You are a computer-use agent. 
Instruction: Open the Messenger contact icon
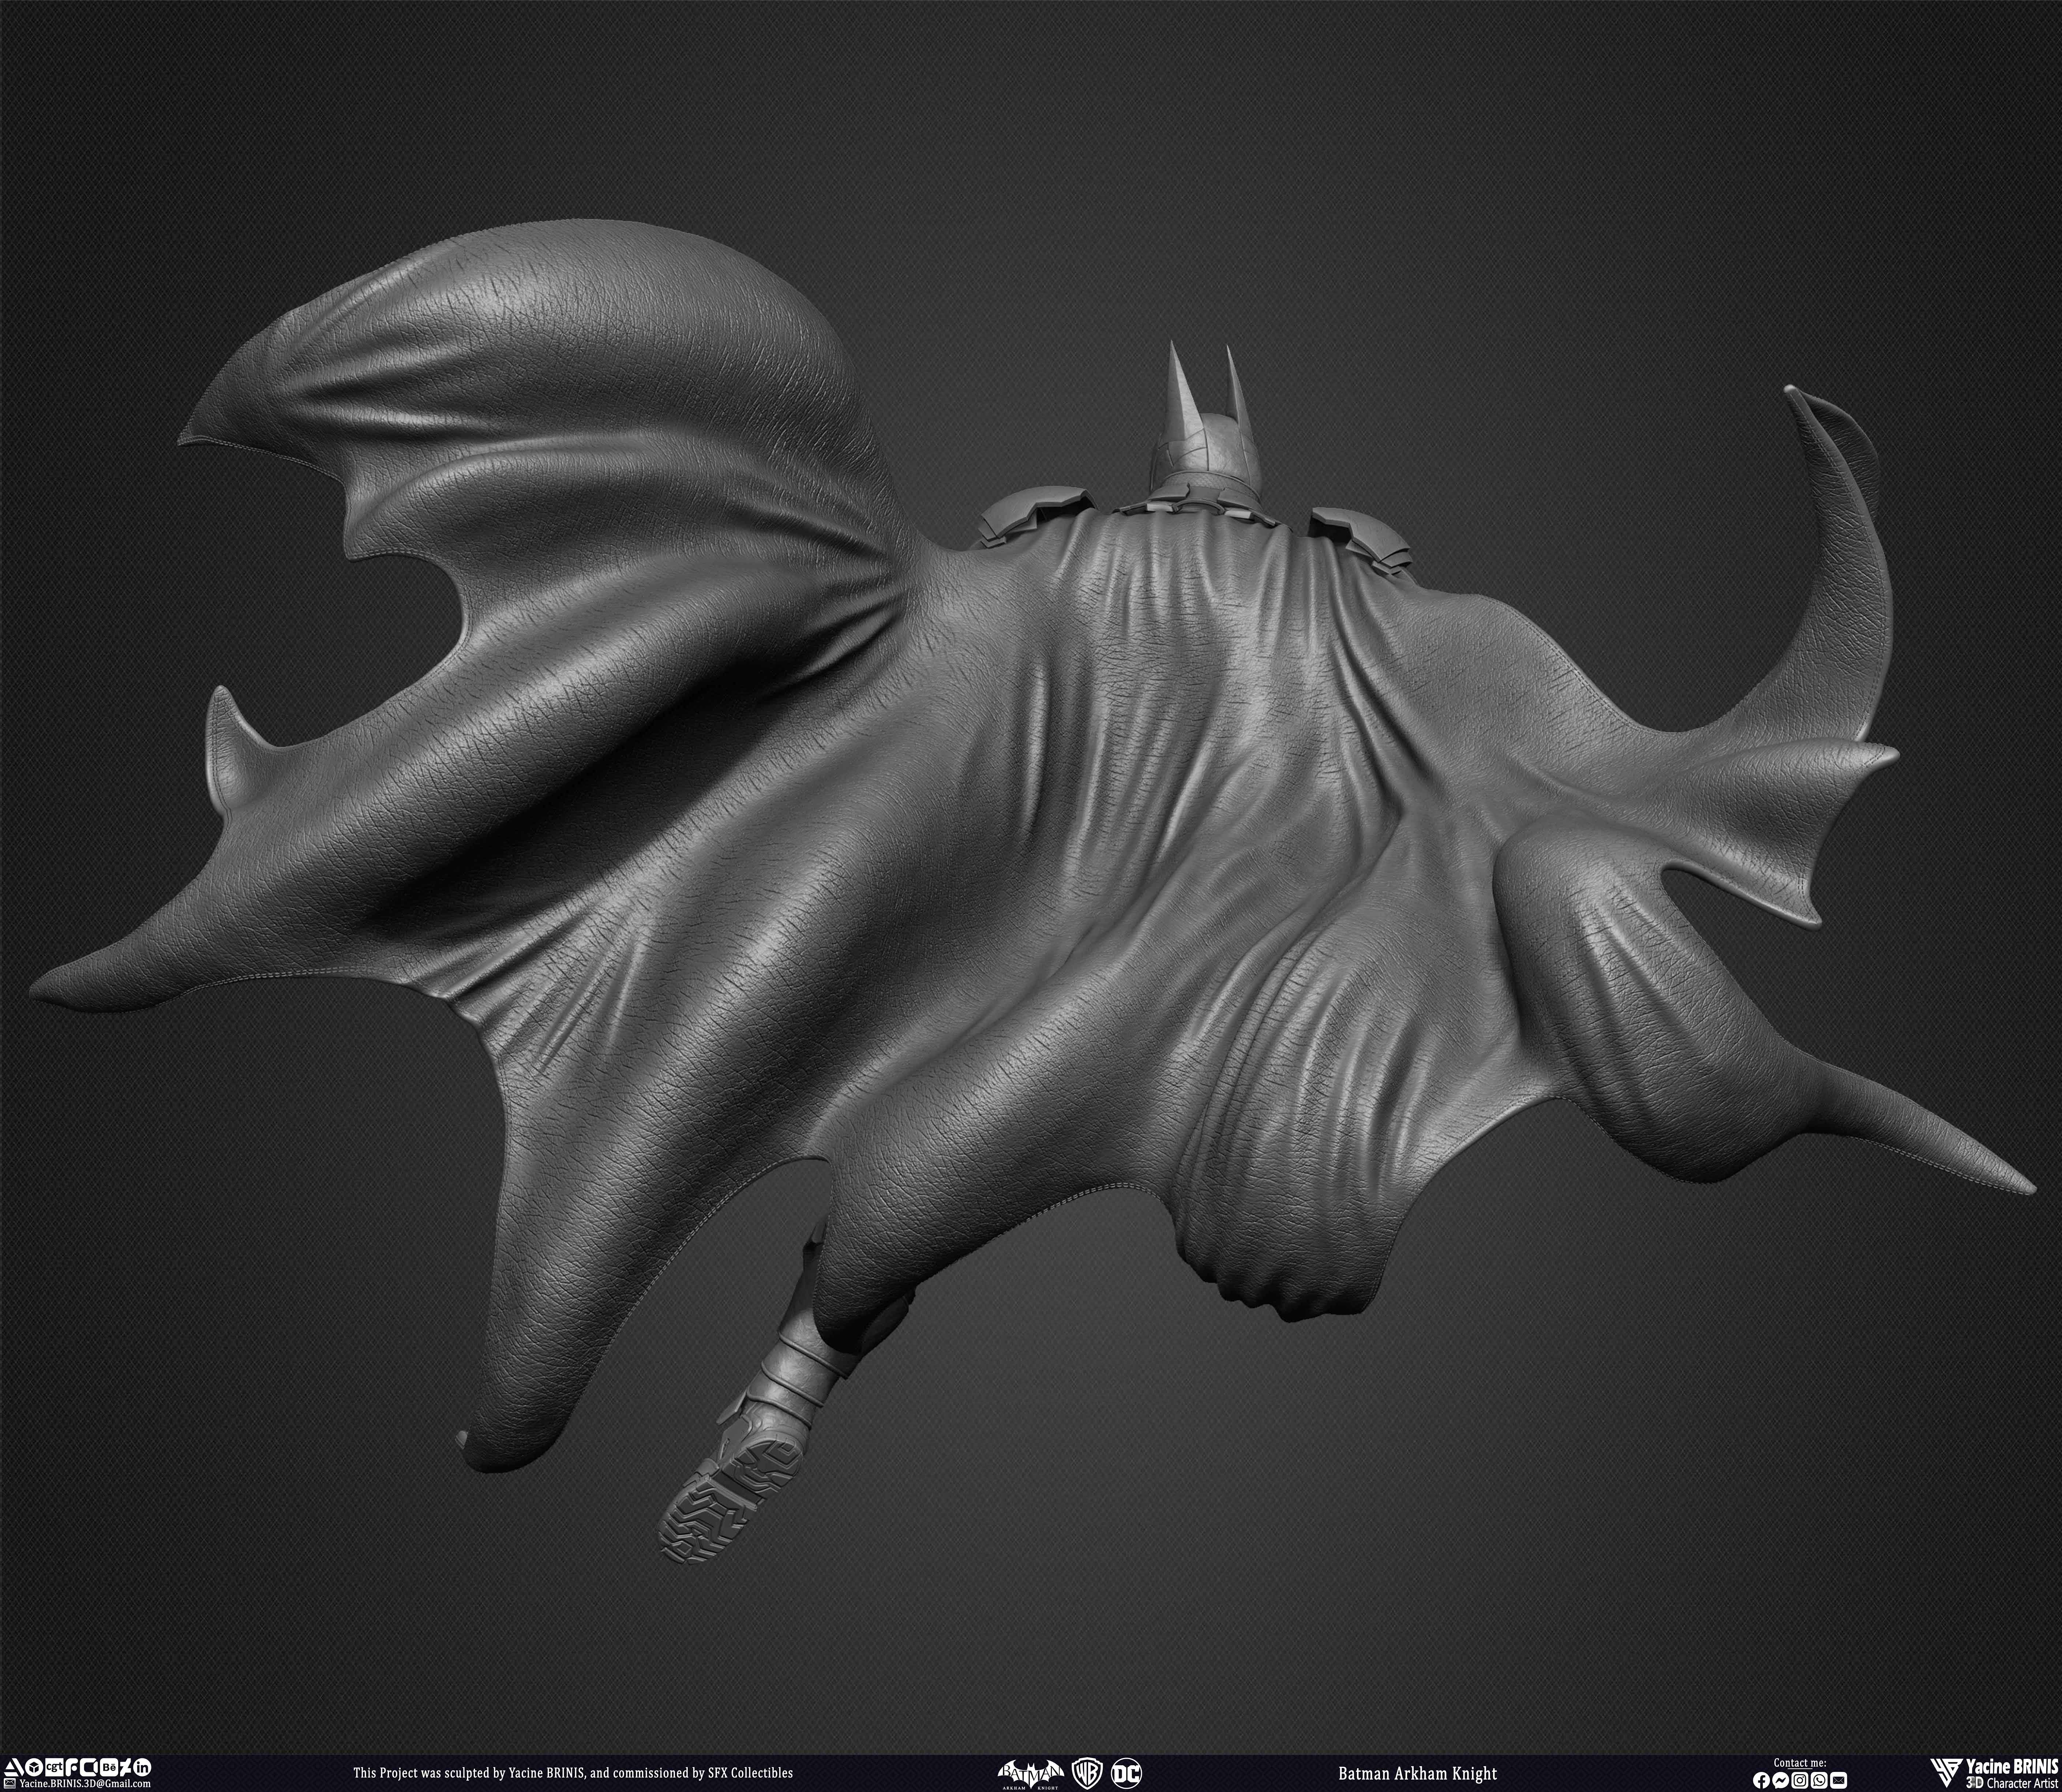1781,1780
